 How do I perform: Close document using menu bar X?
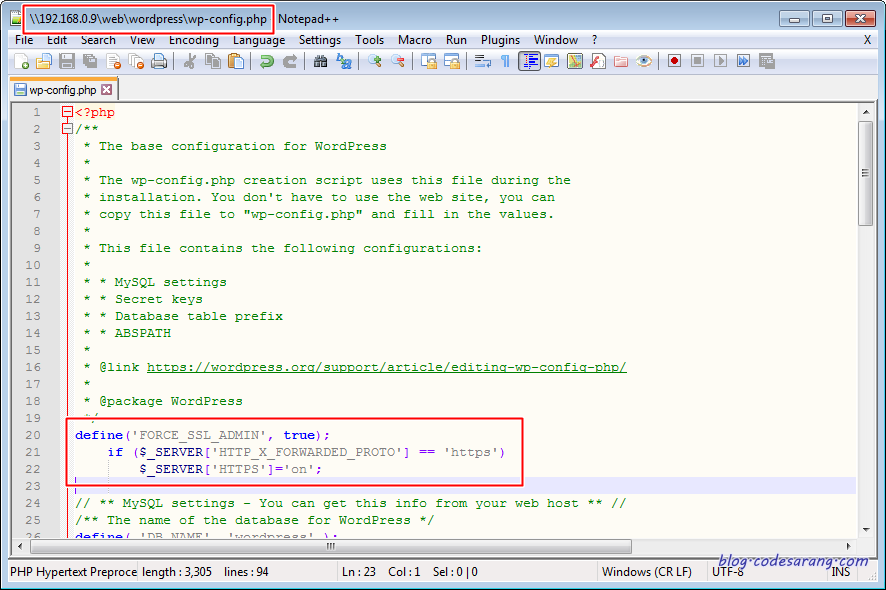point(867,40)
